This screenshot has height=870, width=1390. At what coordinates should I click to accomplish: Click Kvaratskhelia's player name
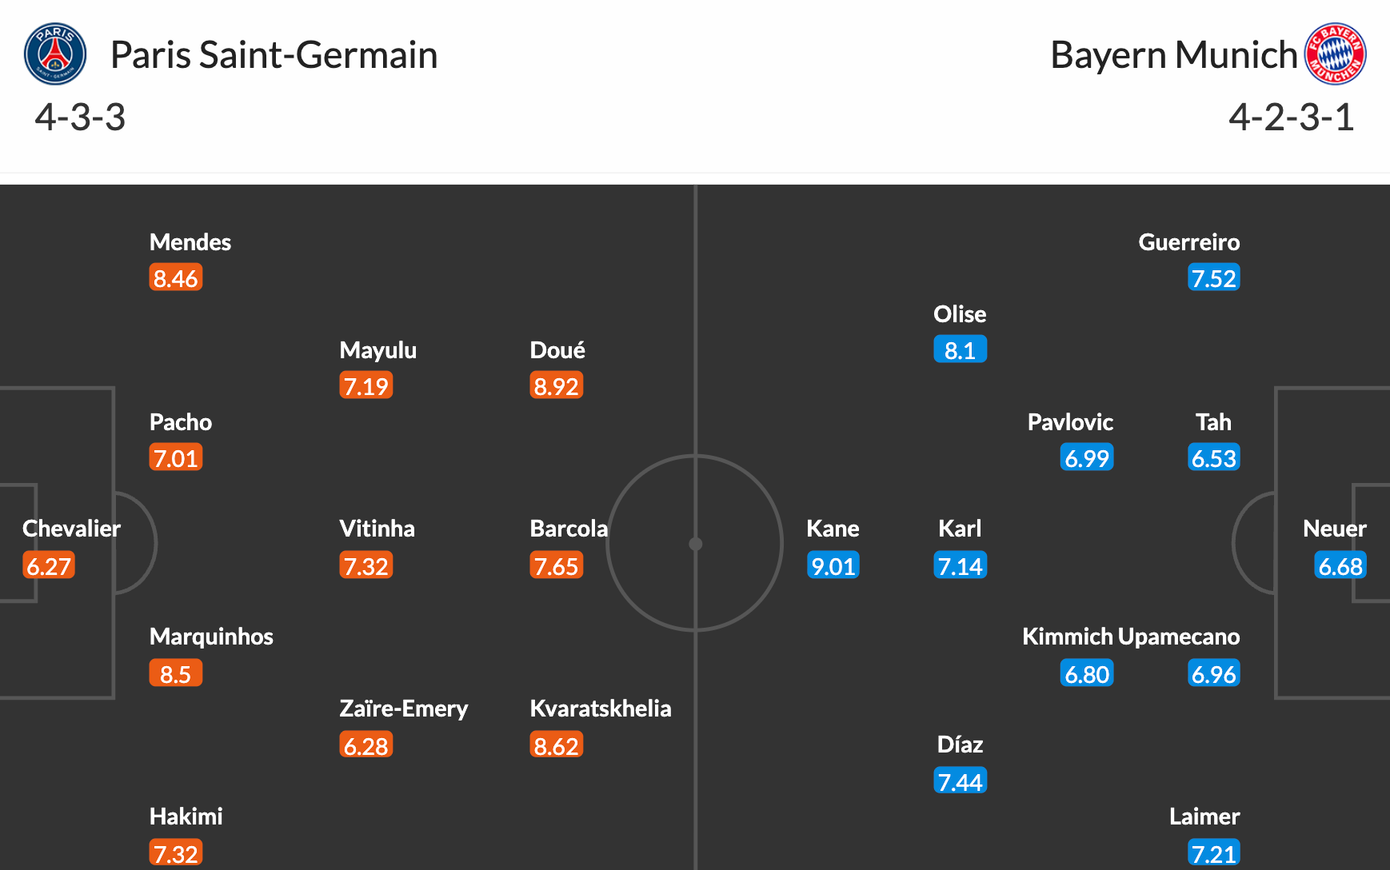600,709
